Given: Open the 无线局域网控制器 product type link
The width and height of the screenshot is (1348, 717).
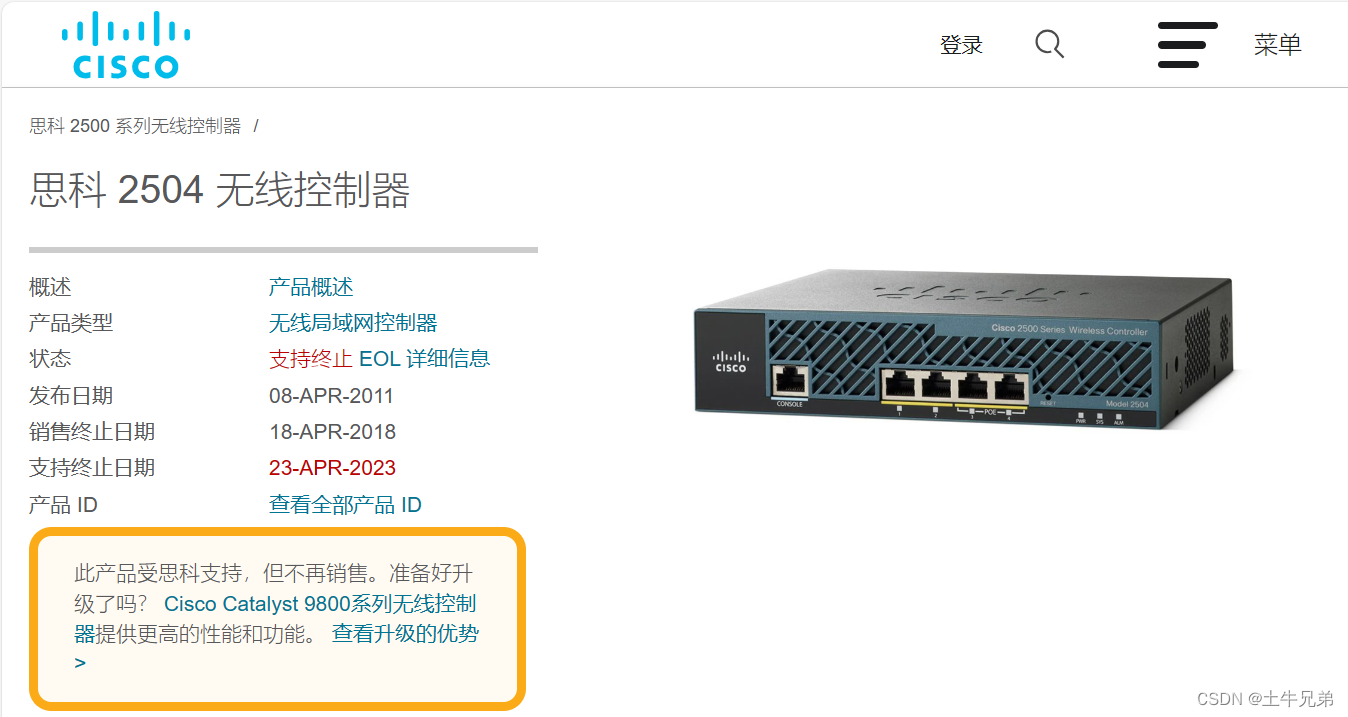Looking at the screenshot, I should click(353, 323).
